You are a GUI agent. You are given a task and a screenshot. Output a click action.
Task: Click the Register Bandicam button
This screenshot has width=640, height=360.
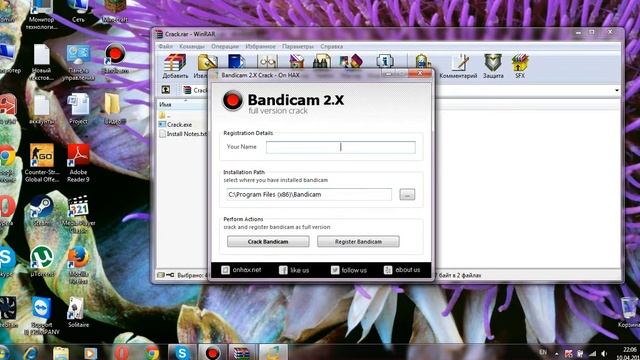pos(358,242)
